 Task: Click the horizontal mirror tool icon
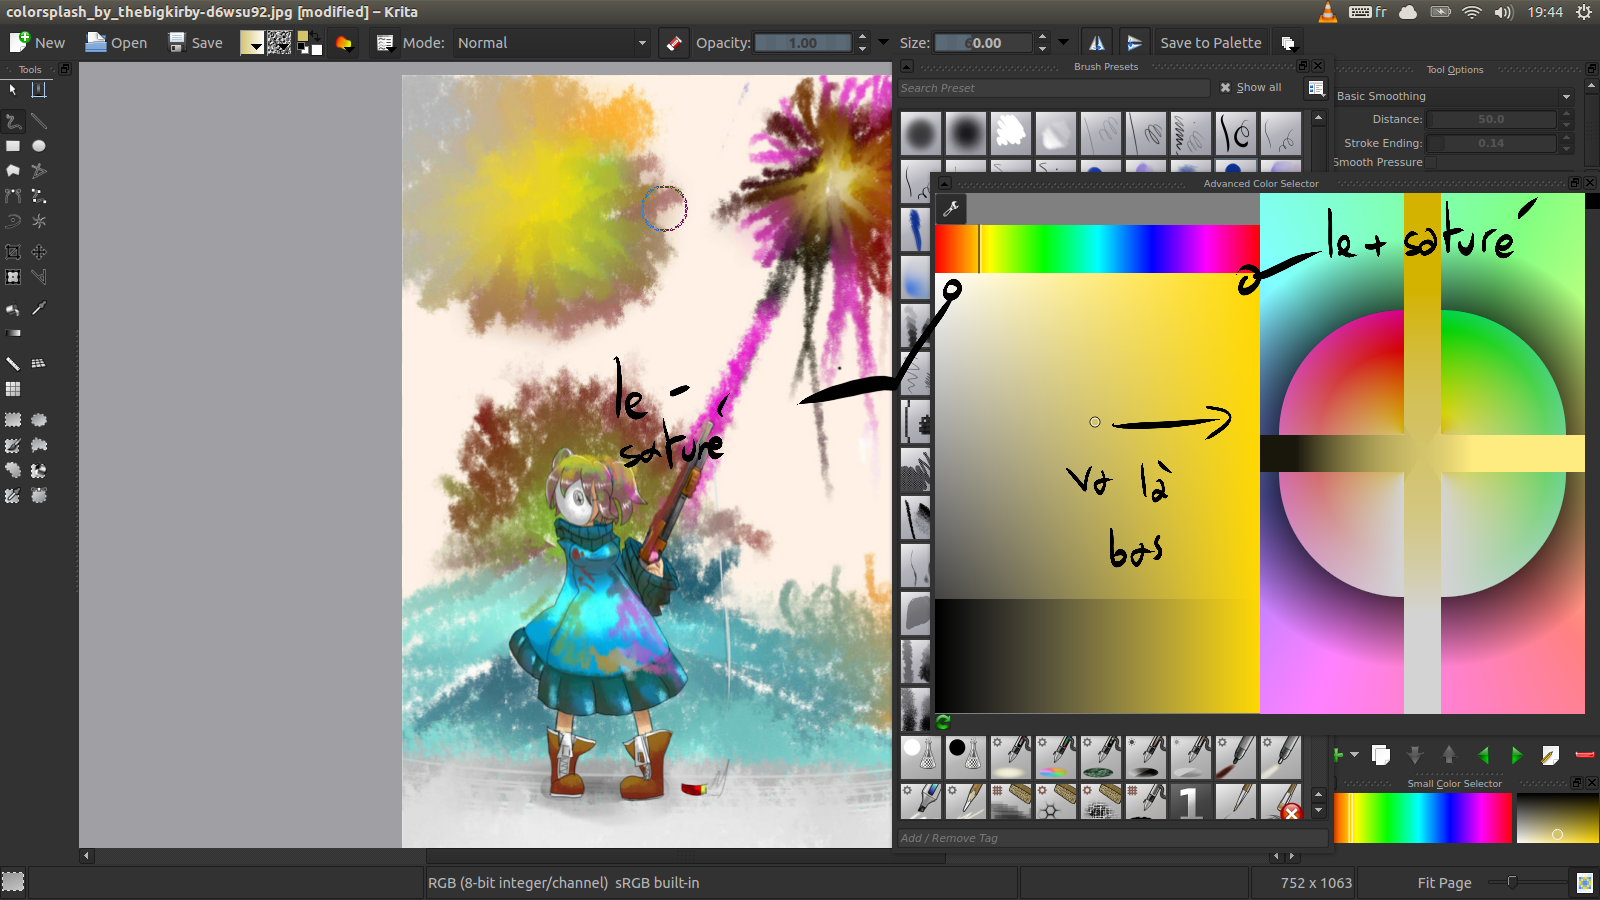tap(1097, 43)
